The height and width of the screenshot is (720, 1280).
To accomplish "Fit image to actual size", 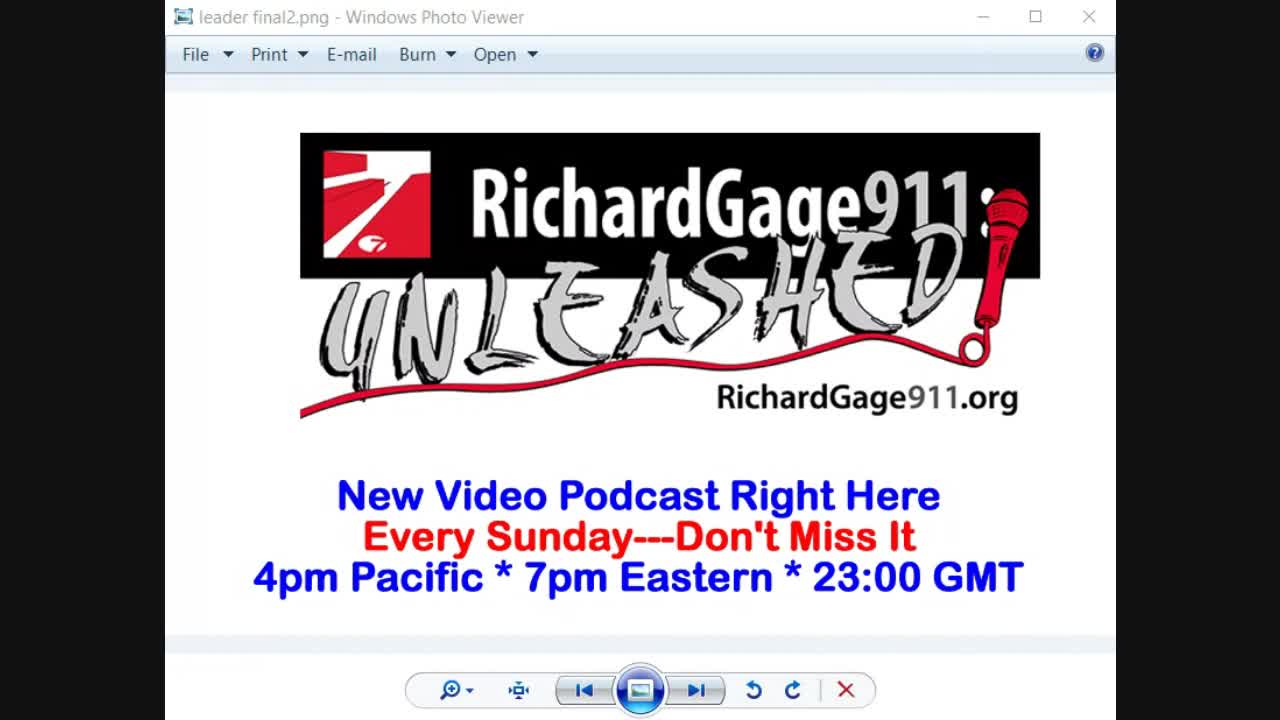I will tap(518, 690).
